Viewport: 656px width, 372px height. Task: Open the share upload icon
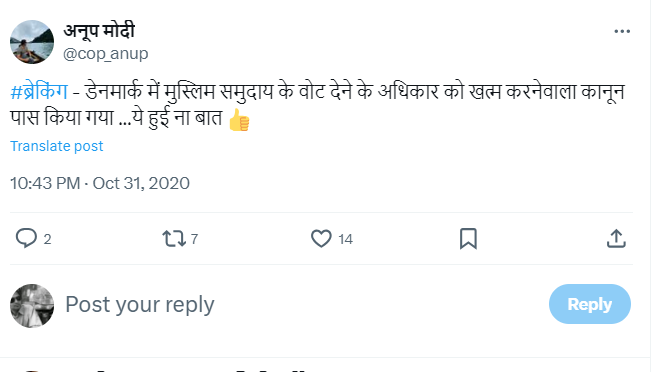point(616,239)
